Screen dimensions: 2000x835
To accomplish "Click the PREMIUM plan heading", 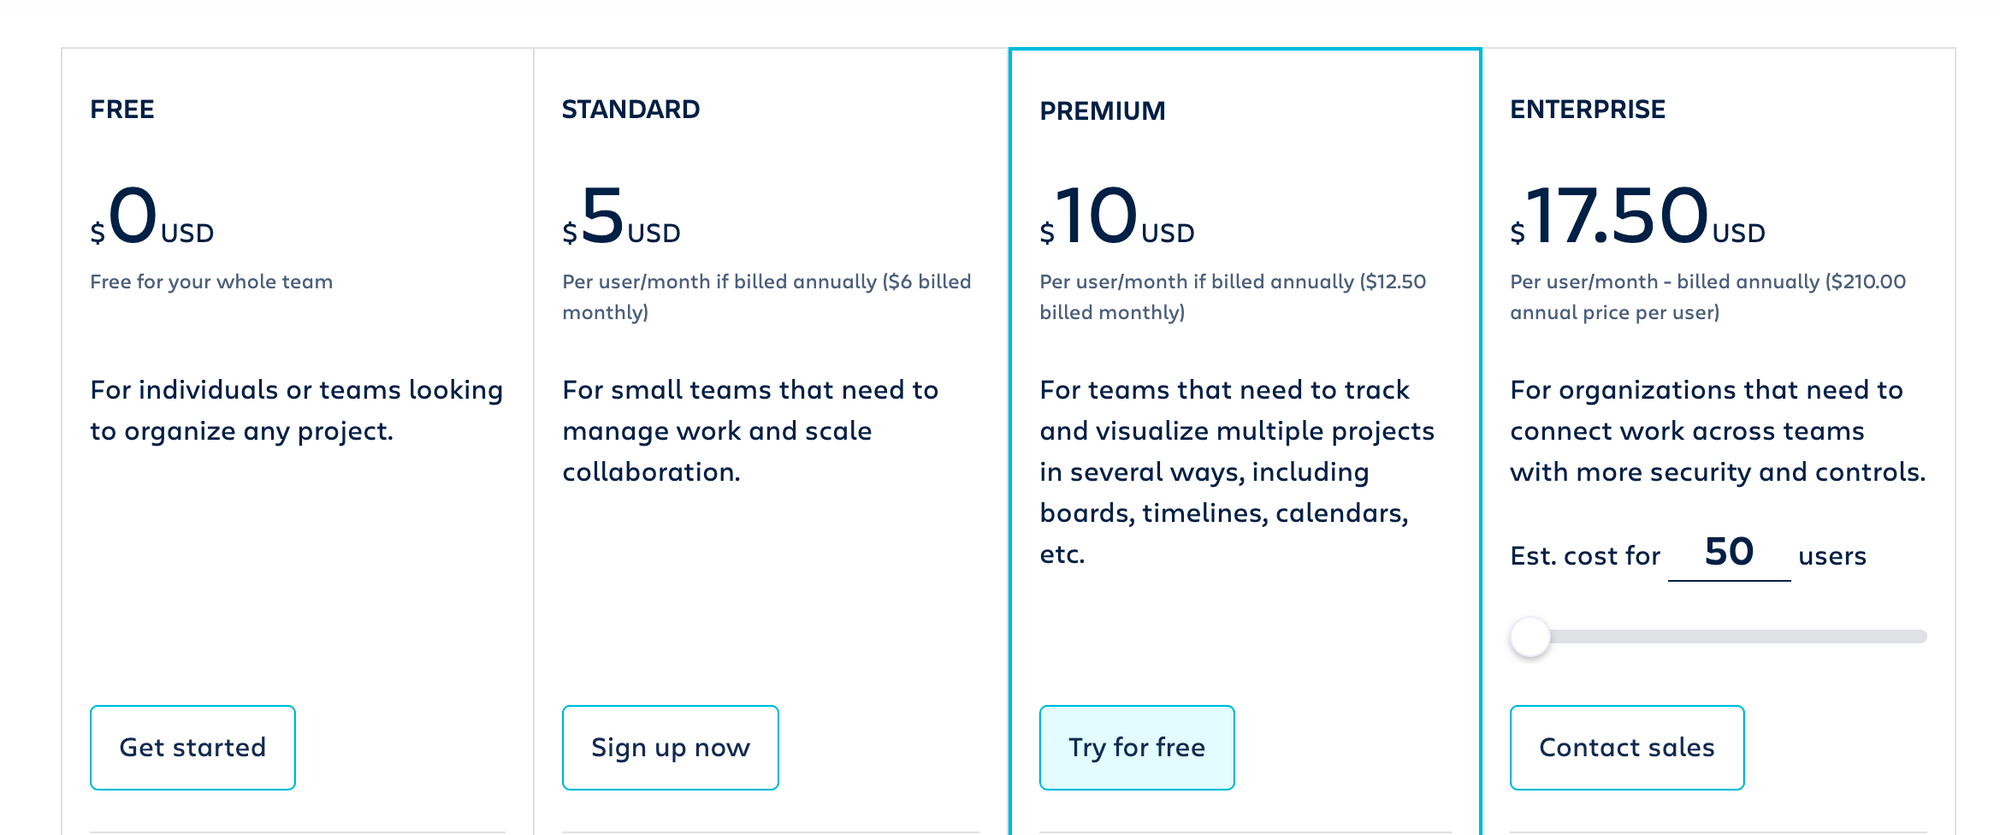I will pyautogui.click(x=1102, y=111).
